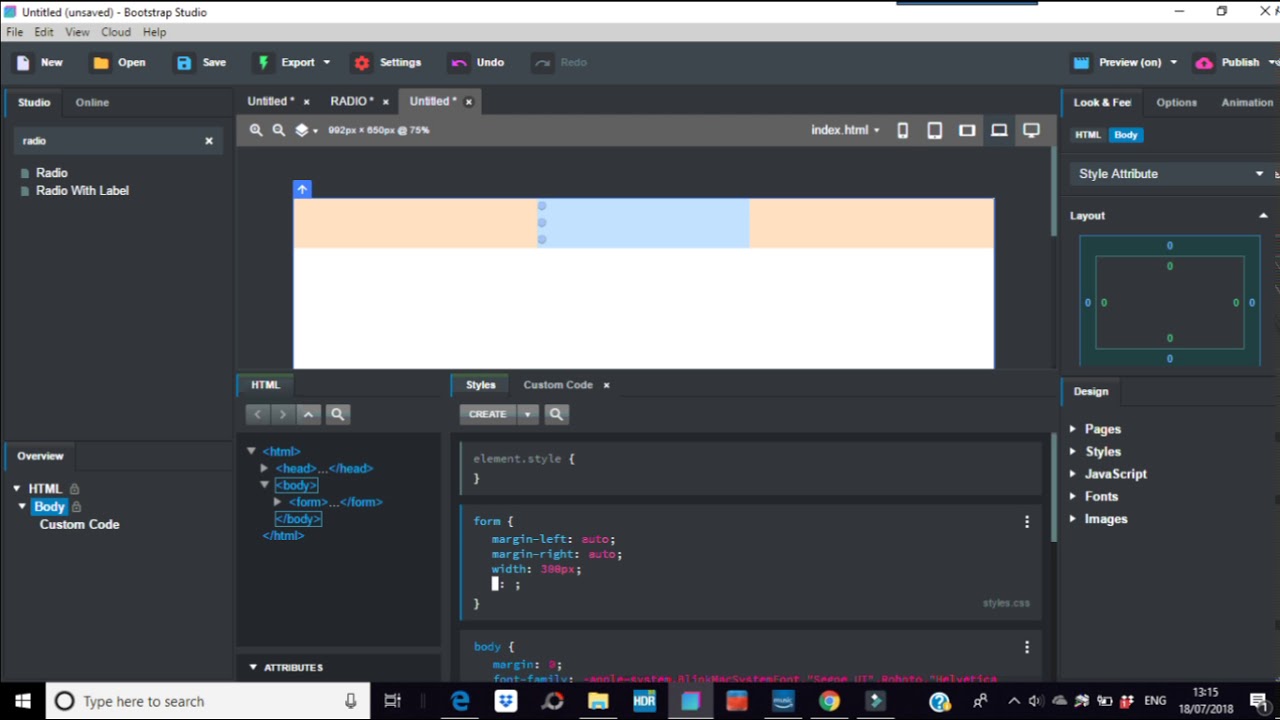Image resolution: width=1280 pixels, height=720 pixels.
Task: Create a new design with the New button
Action: point(39,62)
